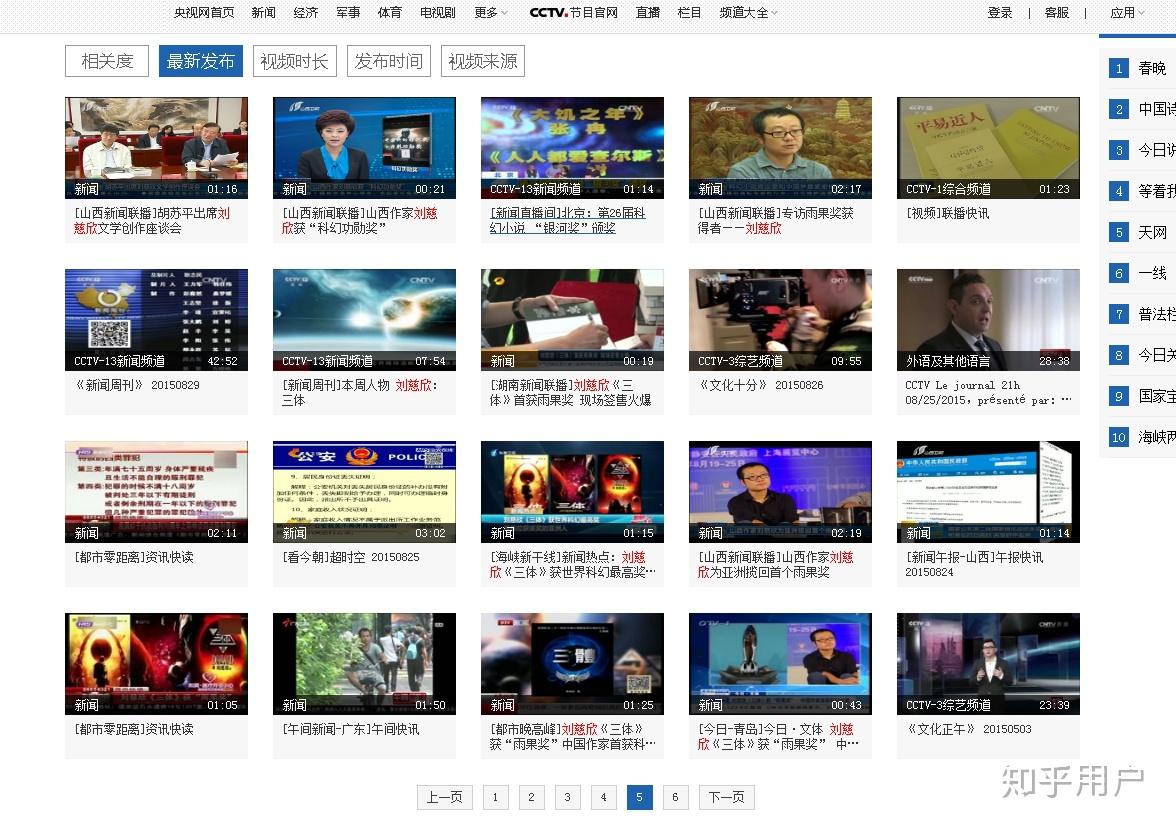Go to page 6 of results
This screenshot has height=821, width=1176.
[675, 797]
